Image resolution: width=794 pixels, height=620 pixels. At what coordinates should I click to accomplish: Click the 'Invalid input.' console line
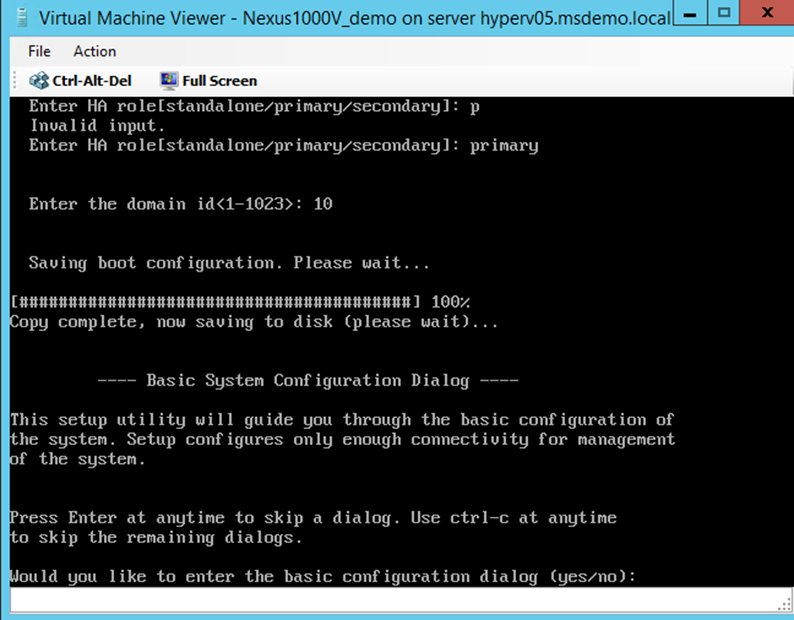click(97, 125)
